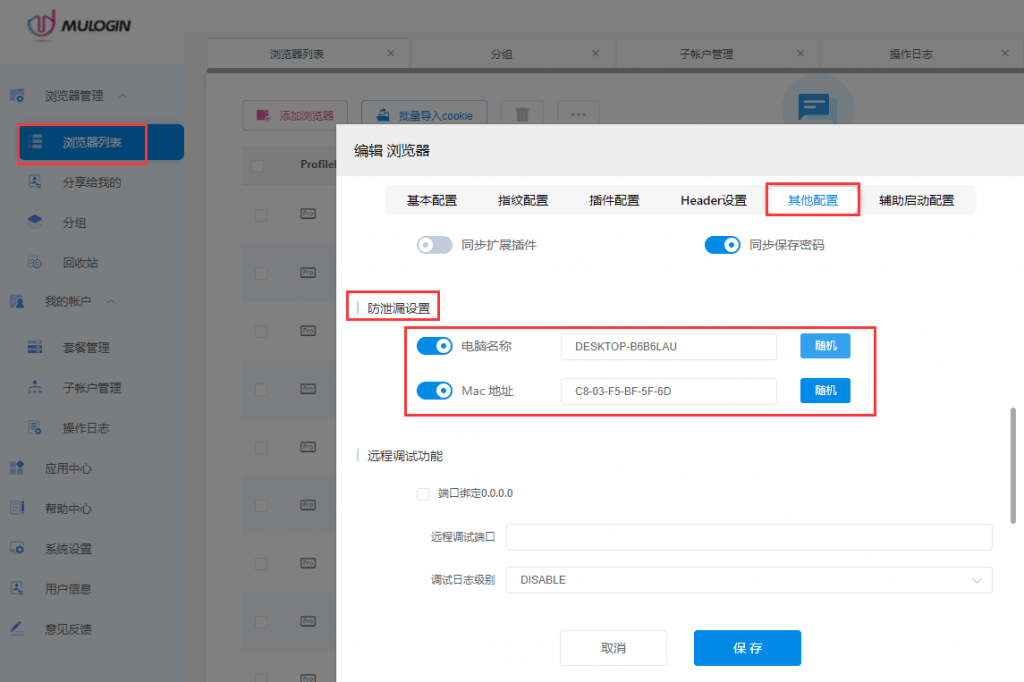Open the three-dots more options button
Screen dimensions: 1024x682
tap(579, 115)
